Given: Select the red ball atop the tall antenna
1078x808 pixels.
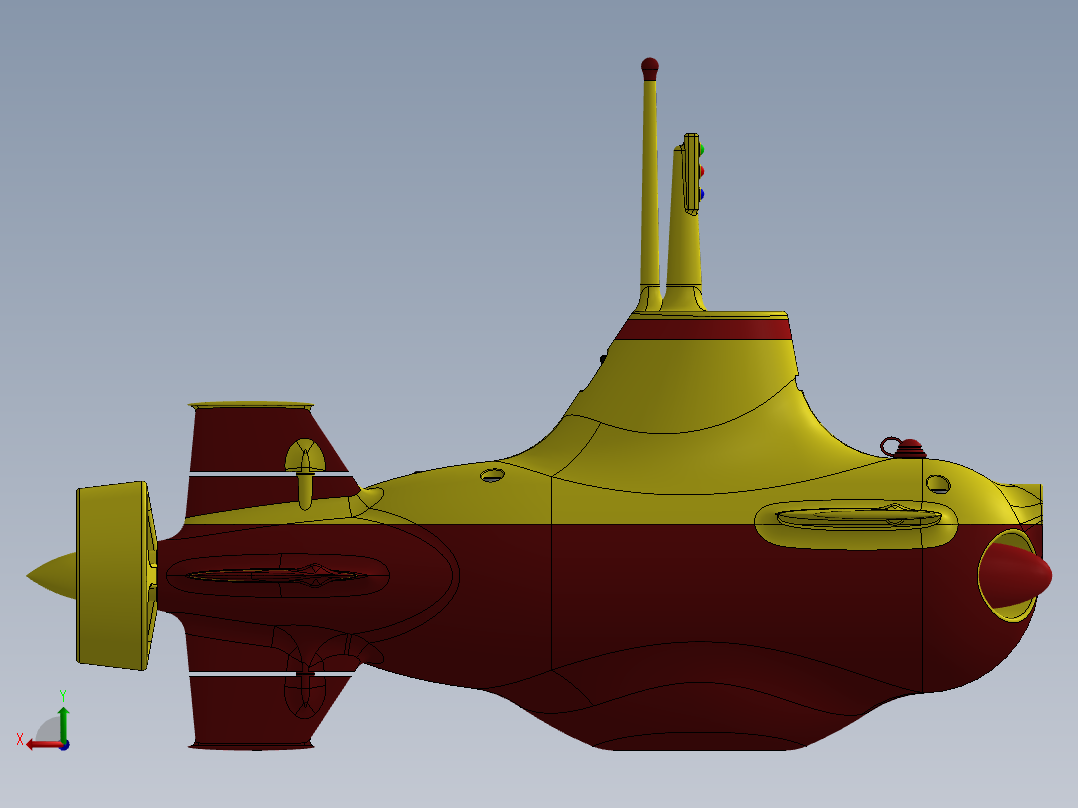Looking at the screenshot, I should click(x=650, y=68).
